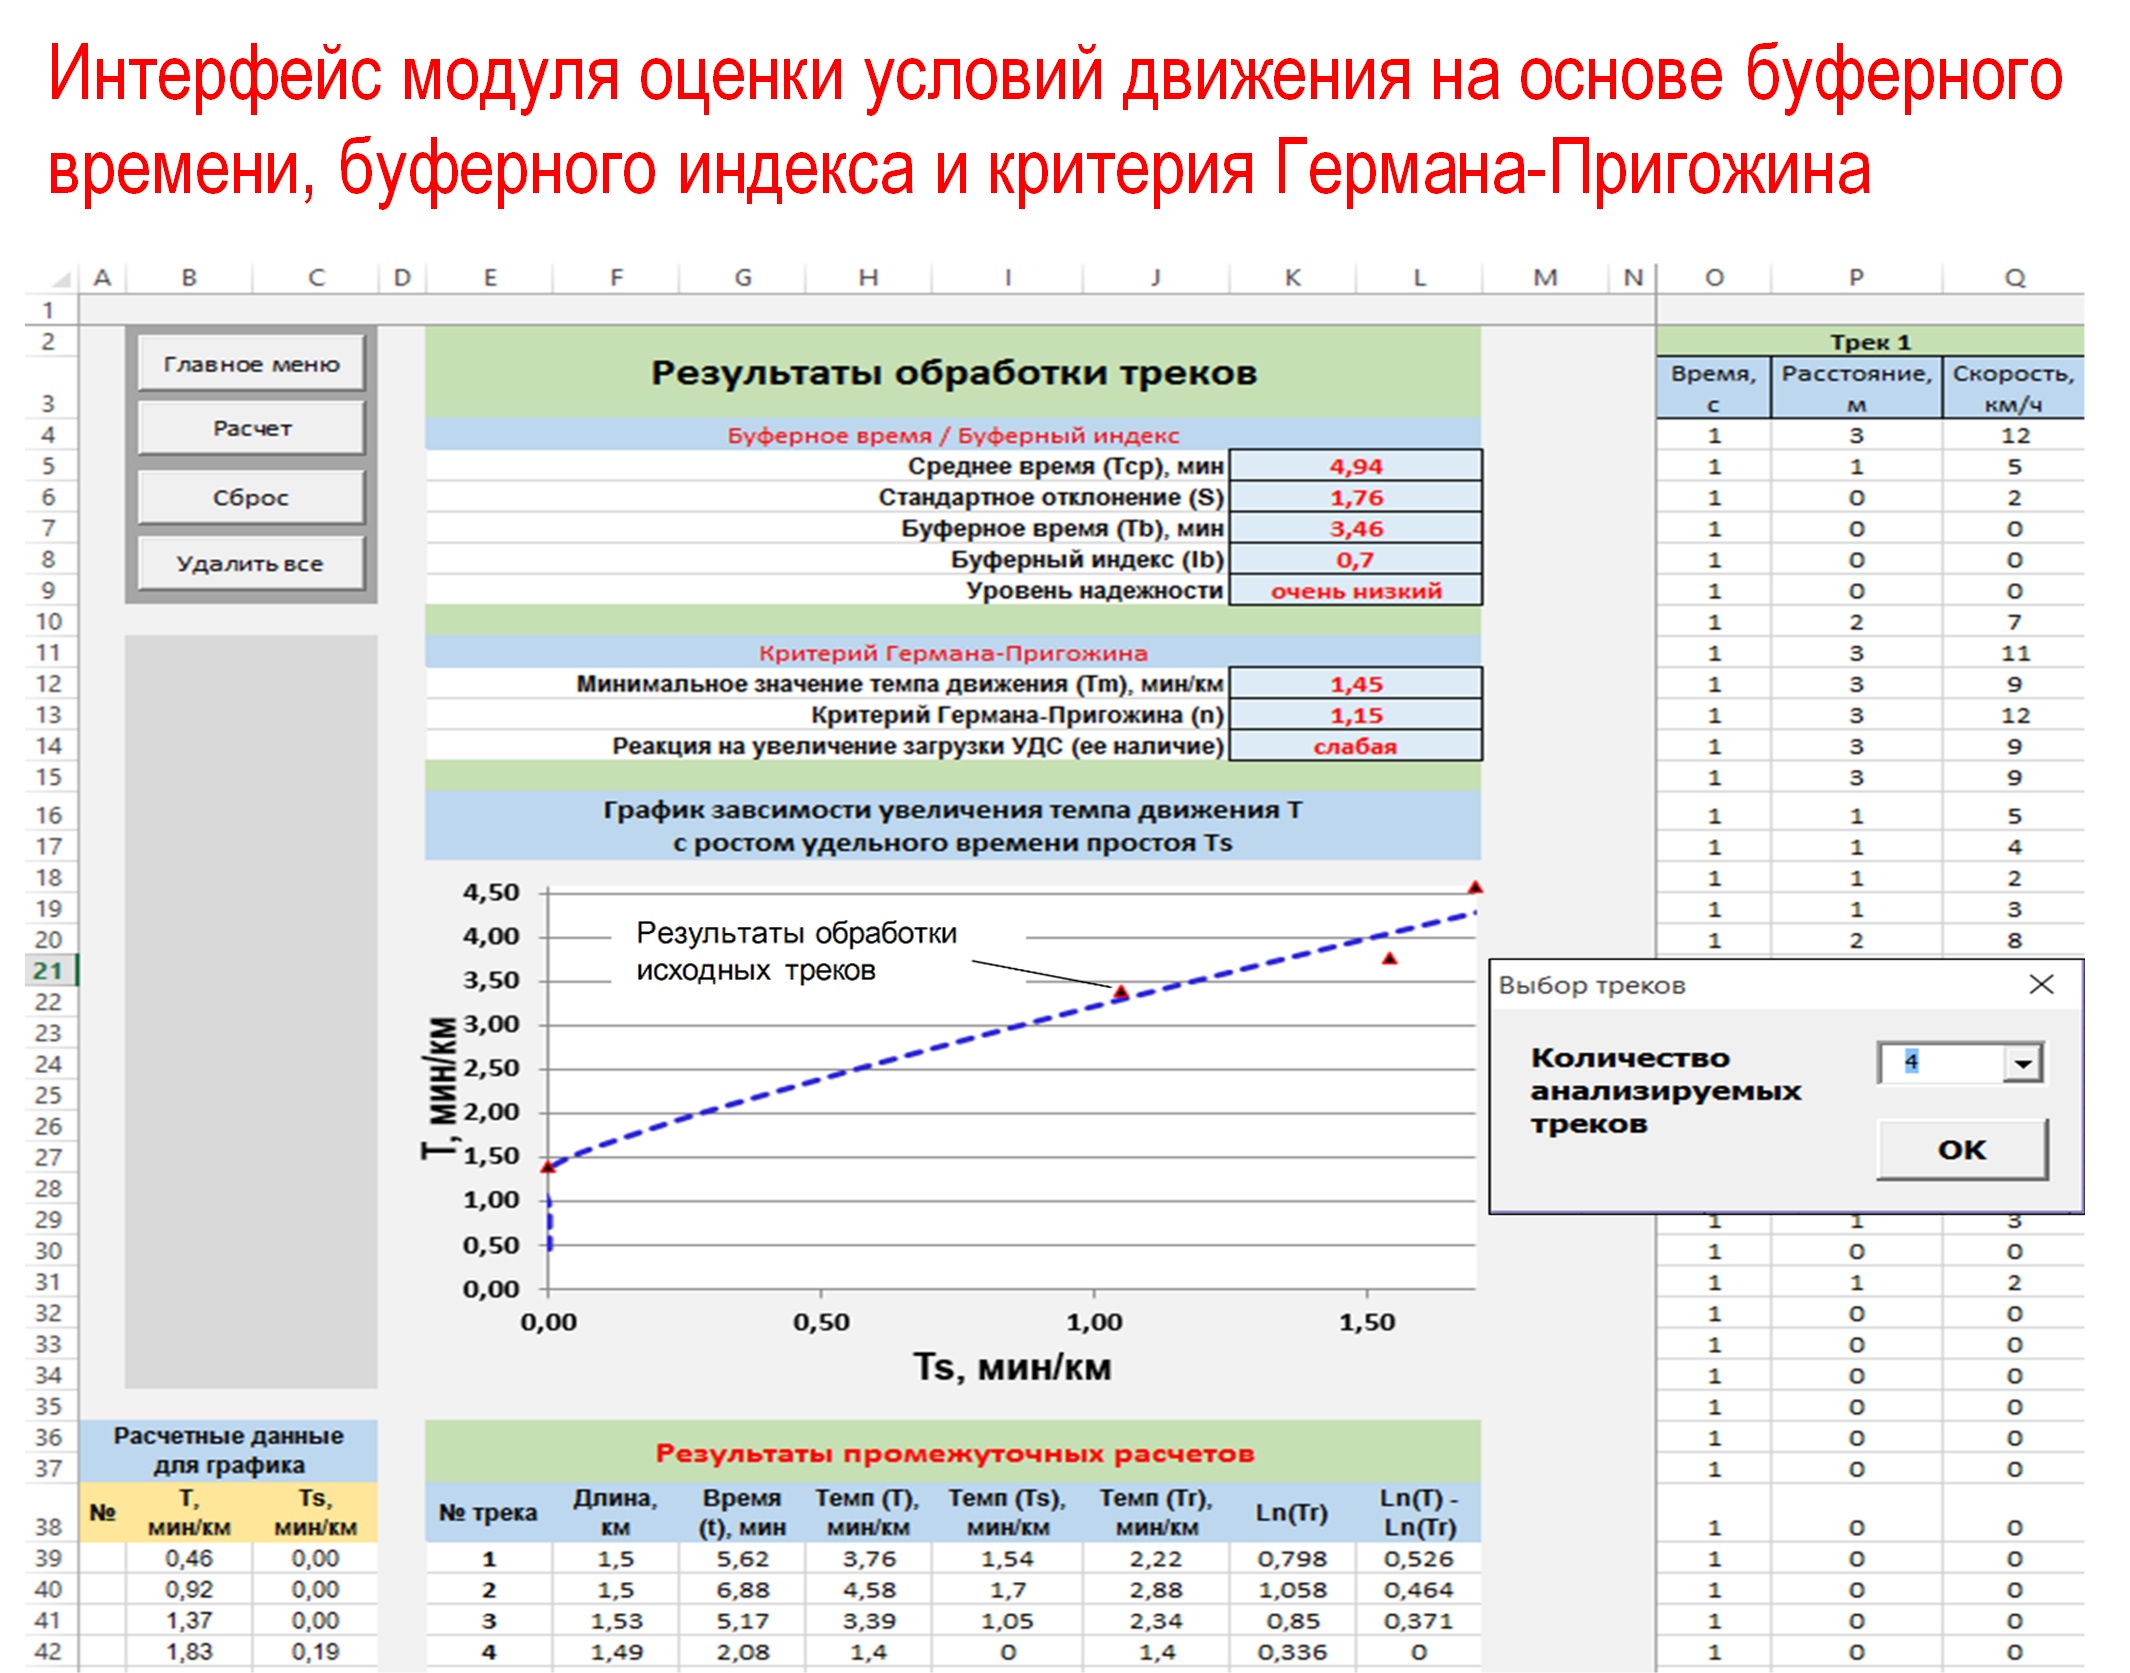This screenshot has height=1673, width=2130.
Task: Close the 'Выбор треков' dialog
Action: tap(2041, 985)
